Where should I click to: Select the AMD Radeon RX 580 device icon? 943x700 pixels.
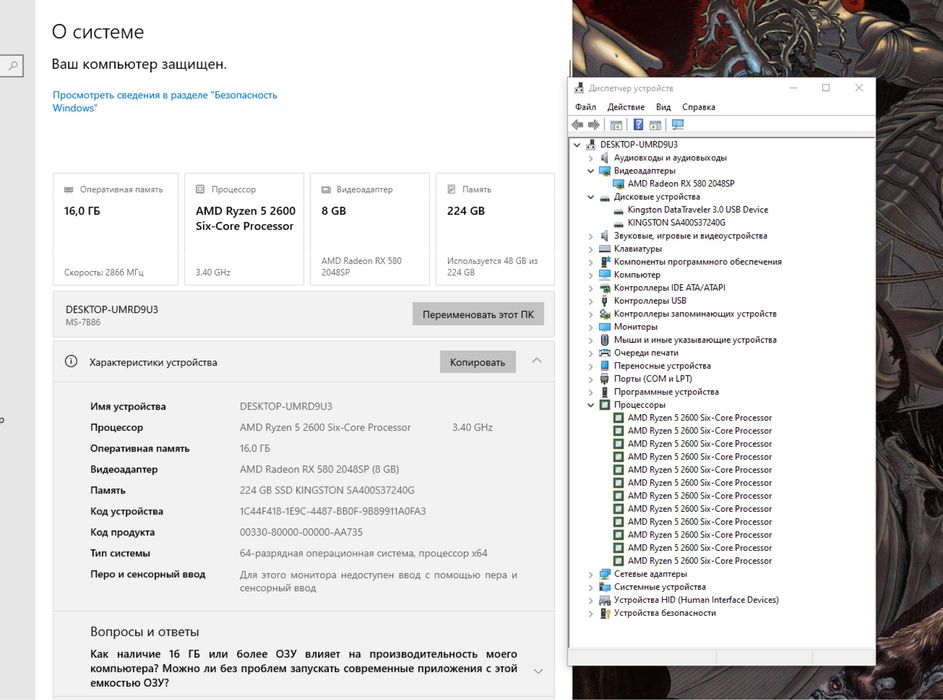point(618,183)
